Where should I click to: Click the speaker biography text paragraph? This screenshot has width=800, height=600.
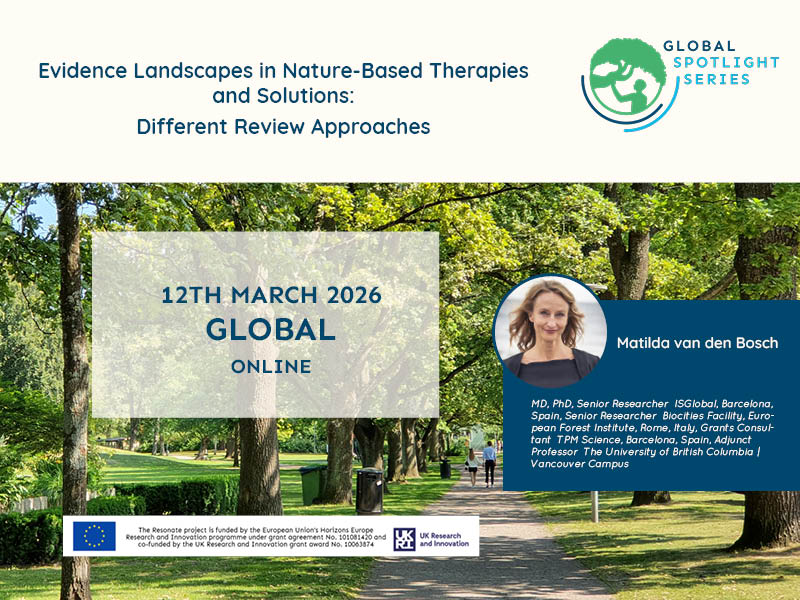point(651,433)
